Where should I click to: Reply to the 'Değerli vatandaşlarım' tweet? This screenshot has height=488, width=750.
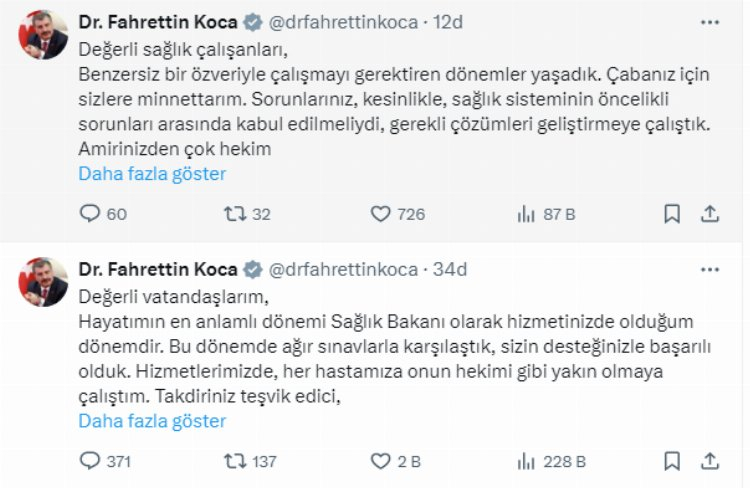click(90, 461)
